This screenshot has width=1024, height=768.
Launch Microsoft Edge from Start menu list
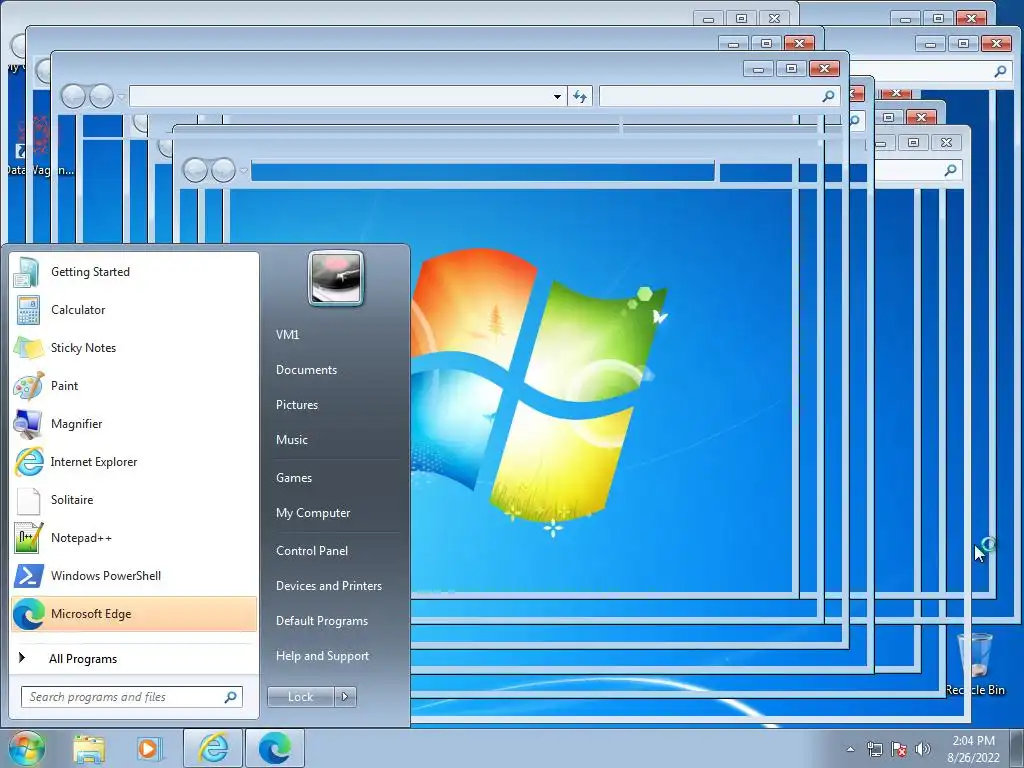click(x=135, y=614)
